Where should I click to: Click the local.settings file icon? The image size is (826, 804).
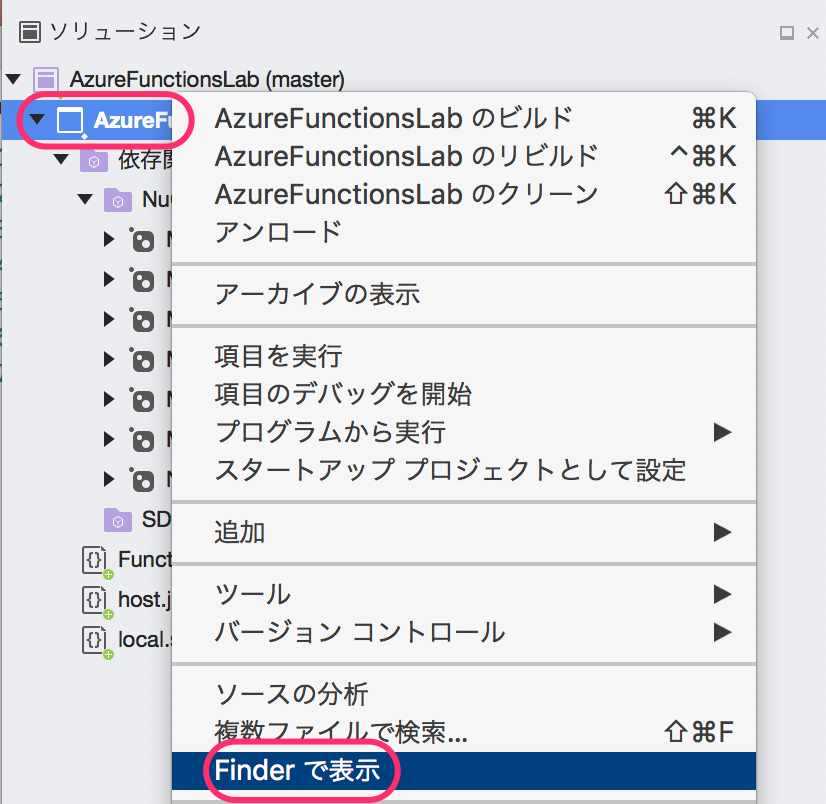click(x=94, y=640)
